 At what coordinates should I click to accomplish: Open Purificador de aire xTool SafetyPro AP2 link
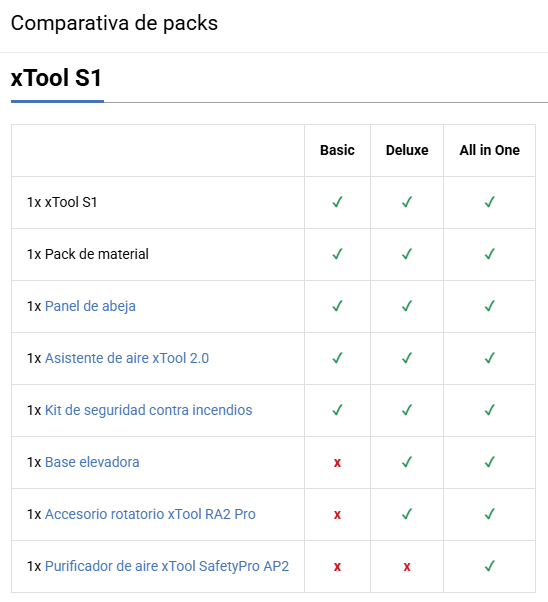point(167,566)
